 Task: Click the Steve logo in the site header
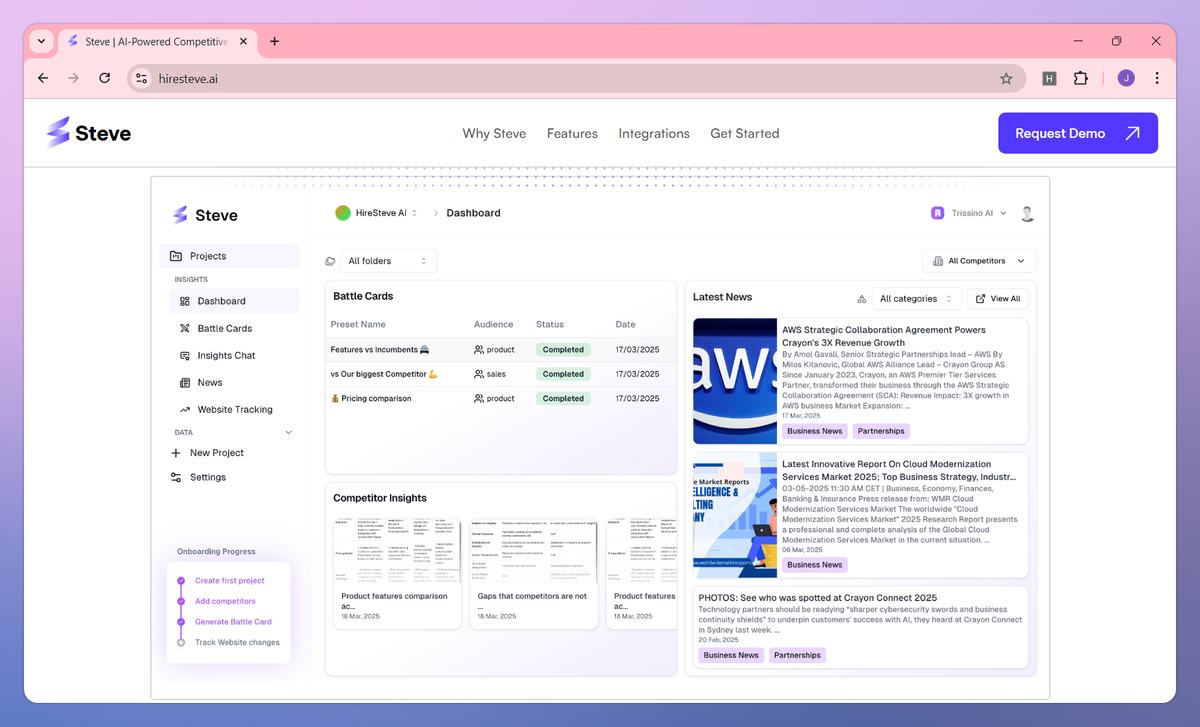[88, 133]
